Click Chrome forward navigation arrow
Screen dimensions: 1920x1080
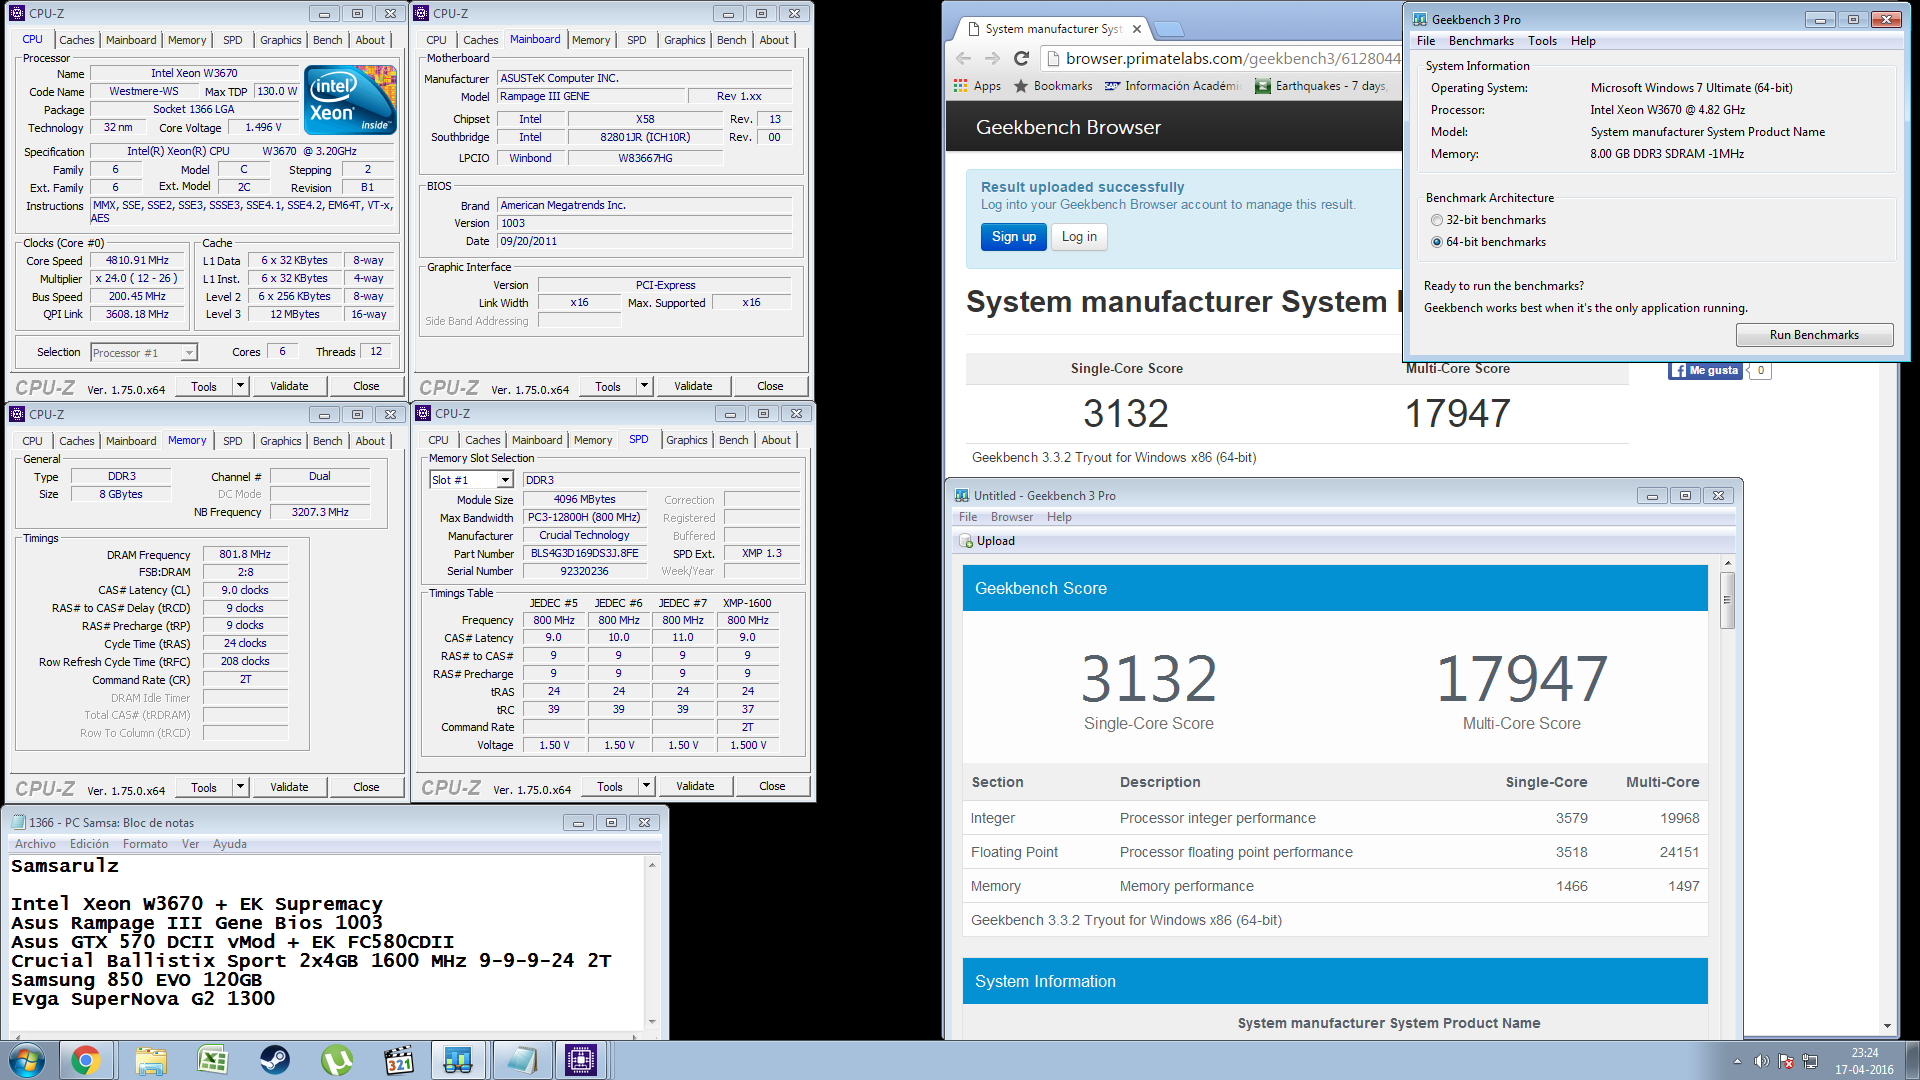(x=992, y=58)
